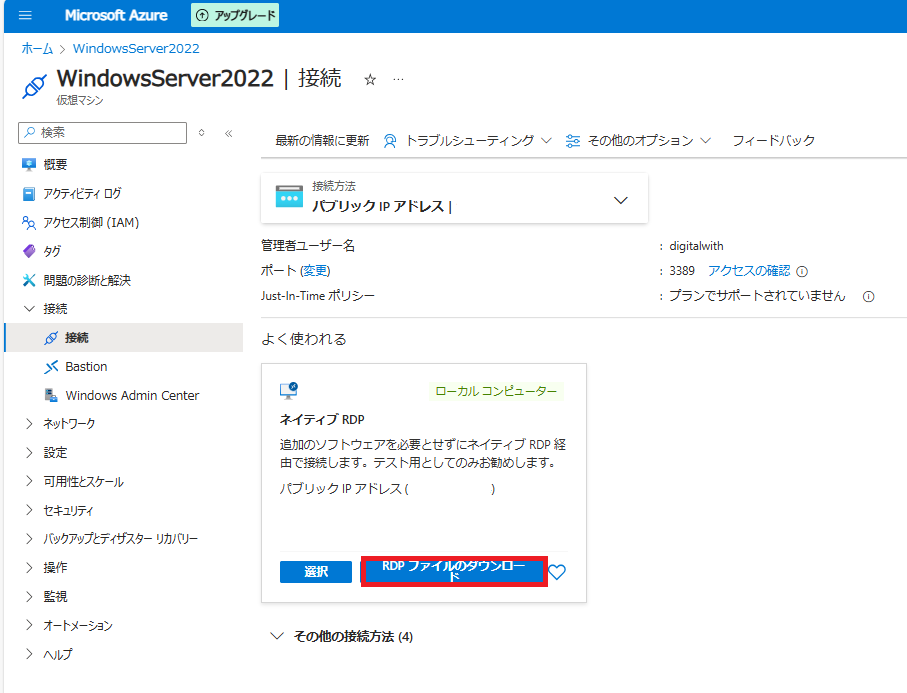Open the Azure hamburger portal menu
Viewport: 907px width, 693px height.
click(x=25, y=15)
